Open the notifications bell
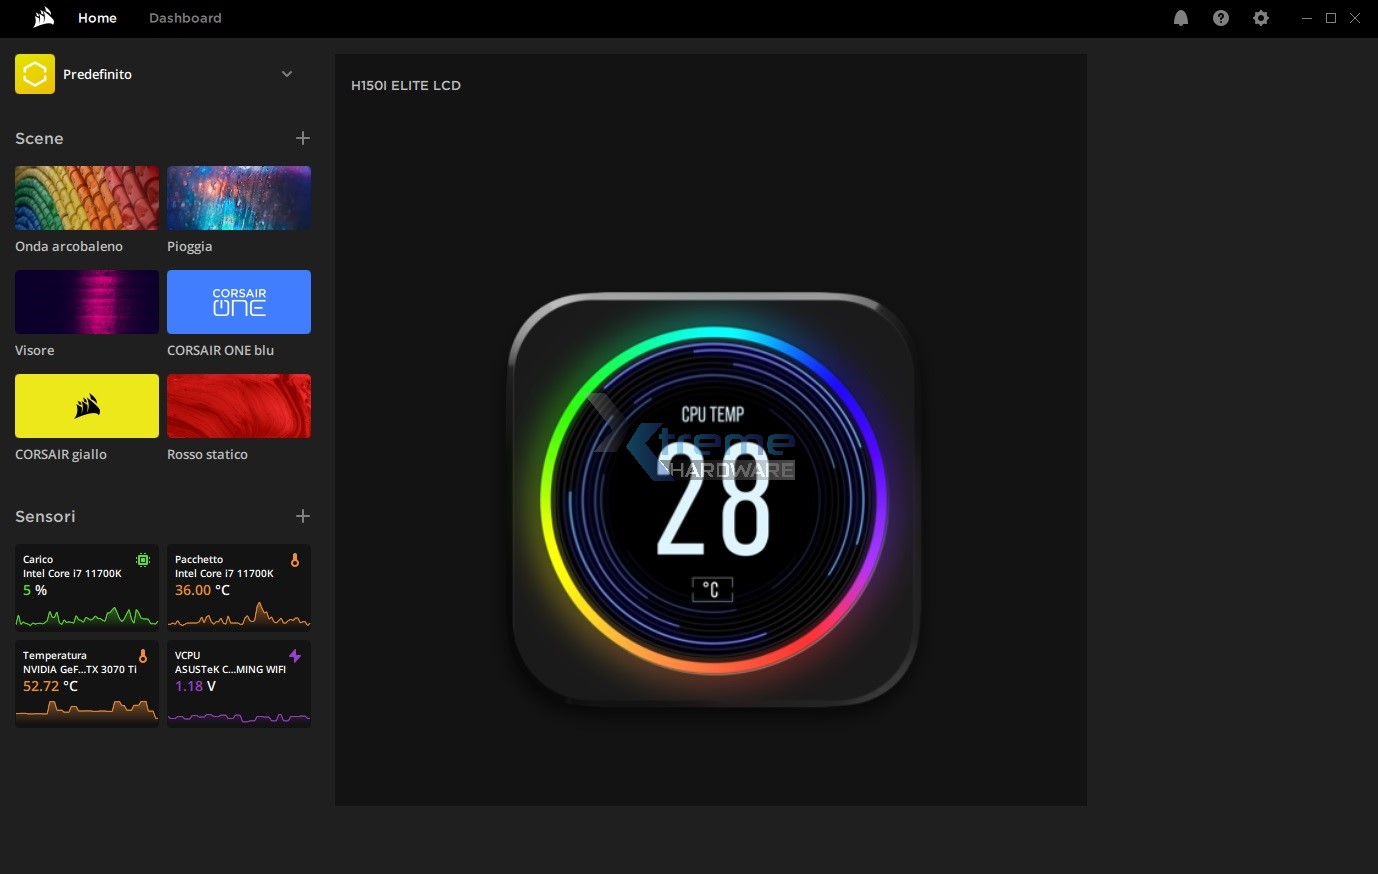This screenshot has height=874, width=1378. pyautogui.click(x=1181, y=18)
